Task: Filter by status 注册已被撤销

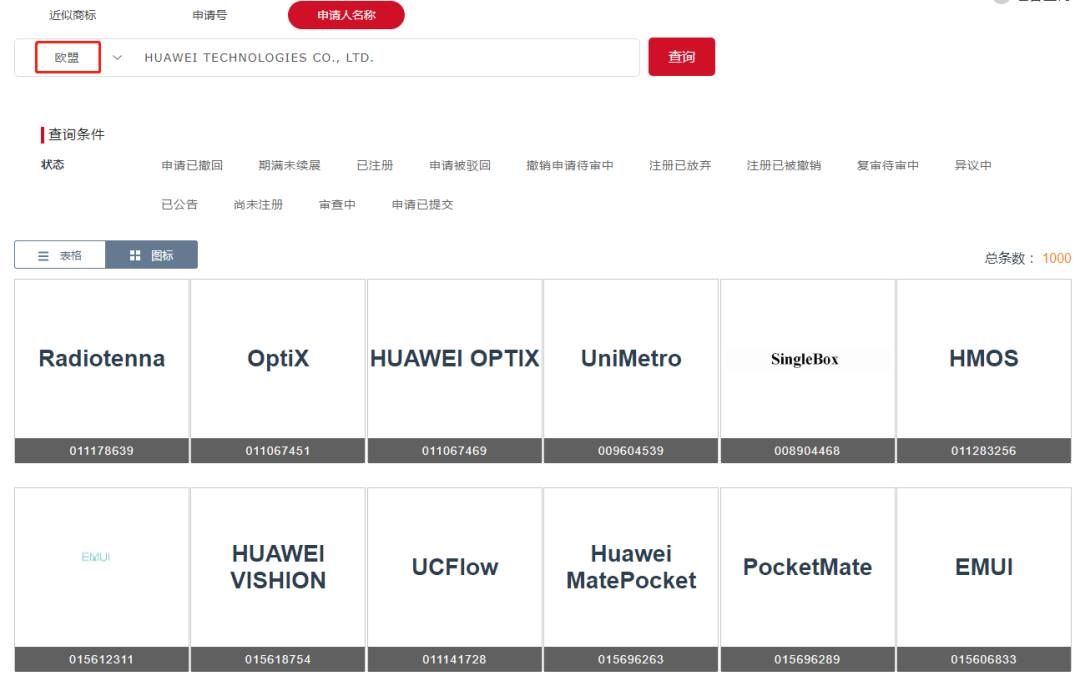Action: click(x=784, y=165)
